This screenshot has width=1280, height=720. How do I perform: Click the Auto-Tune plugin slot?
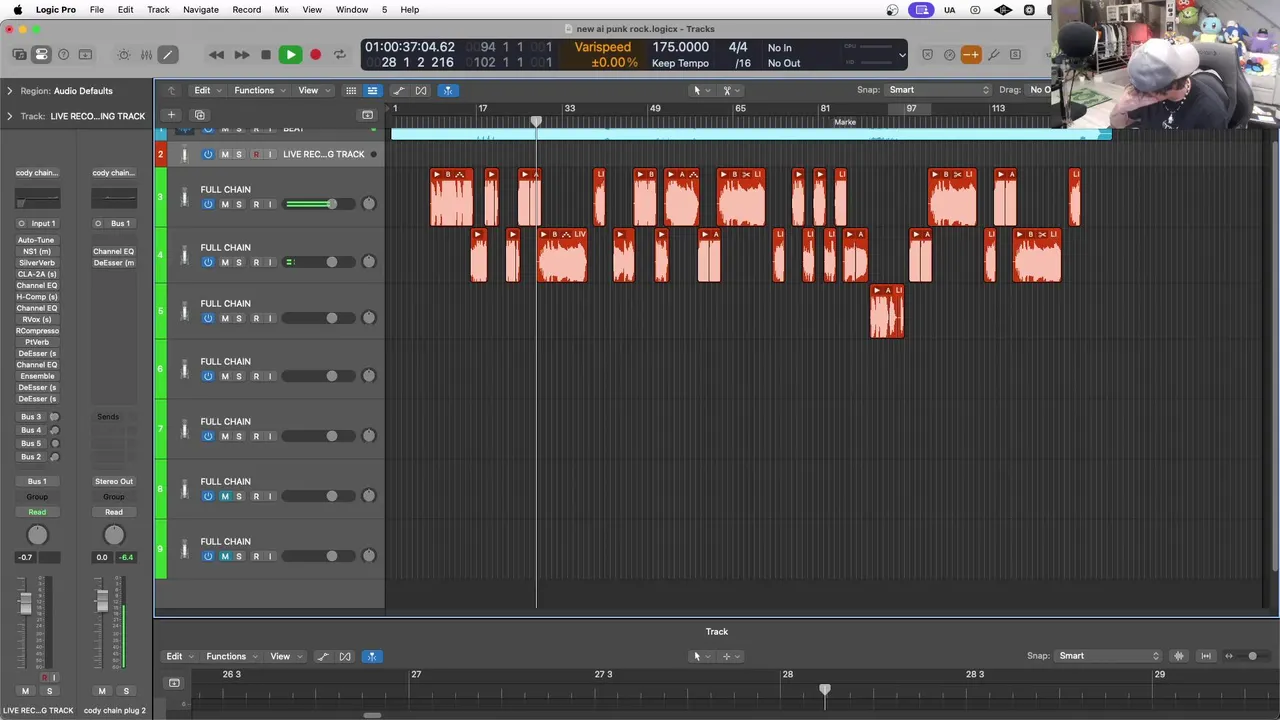pos(37,240)
